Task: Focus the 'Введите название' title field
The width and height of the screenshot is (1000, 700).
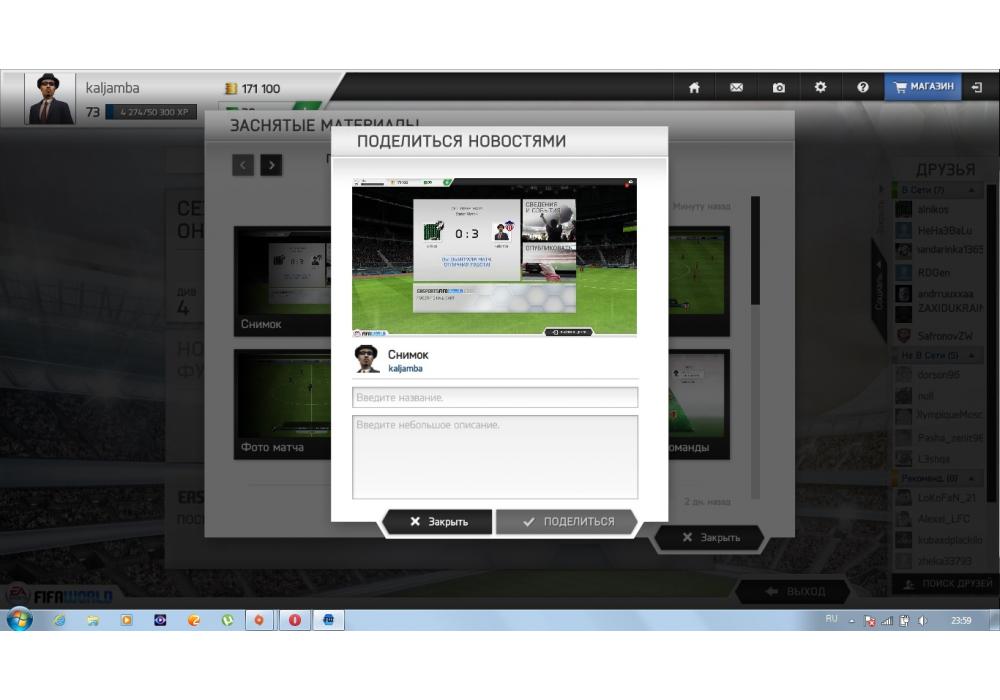Action: [495, 397]
